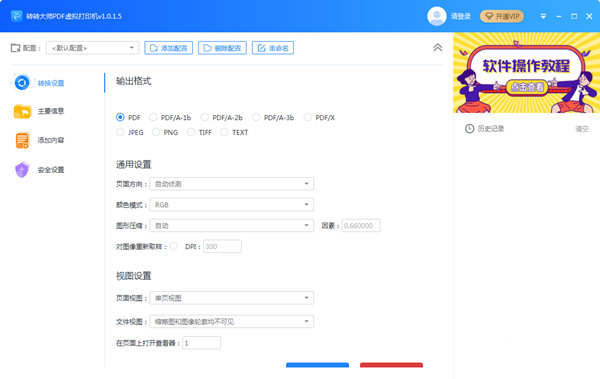This screenshot has width=600, height=379.
Task: Open the 文件视图 dropdown
Action: click(232, 322)
